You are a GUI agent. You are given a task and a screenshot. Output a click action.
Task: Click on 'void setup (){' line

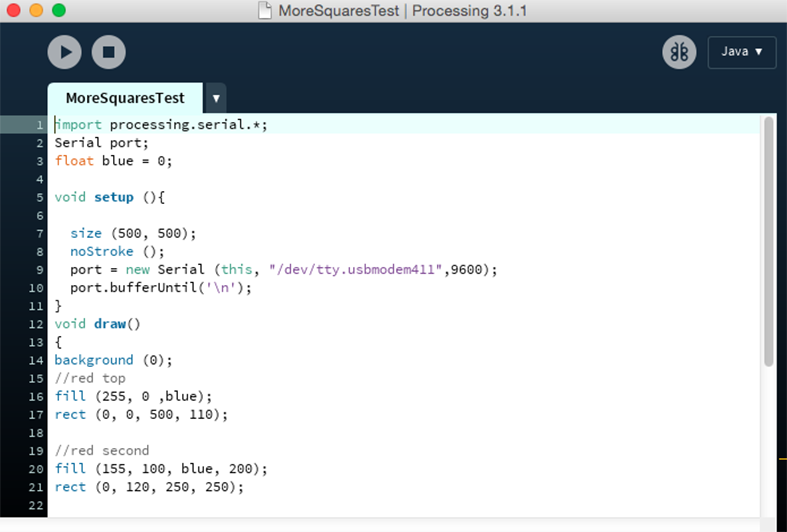tap(109, 197)
